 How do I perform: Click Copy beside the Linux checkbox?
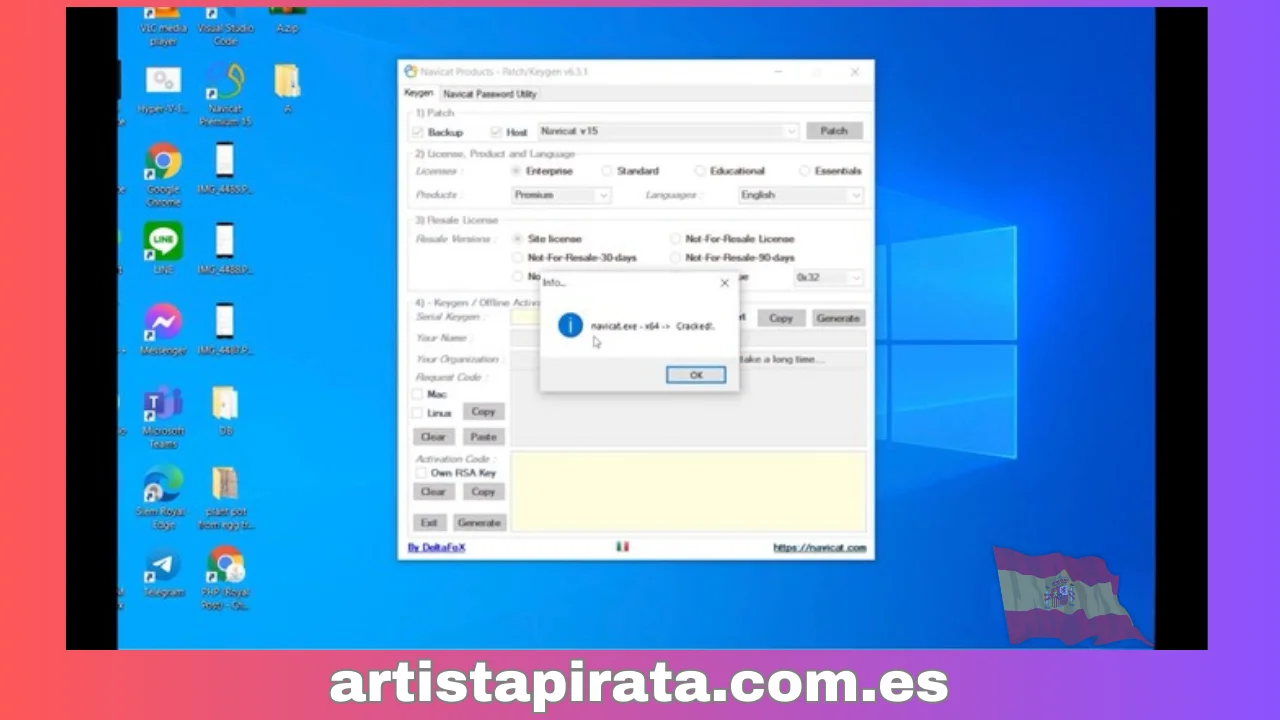pos(483,412)
